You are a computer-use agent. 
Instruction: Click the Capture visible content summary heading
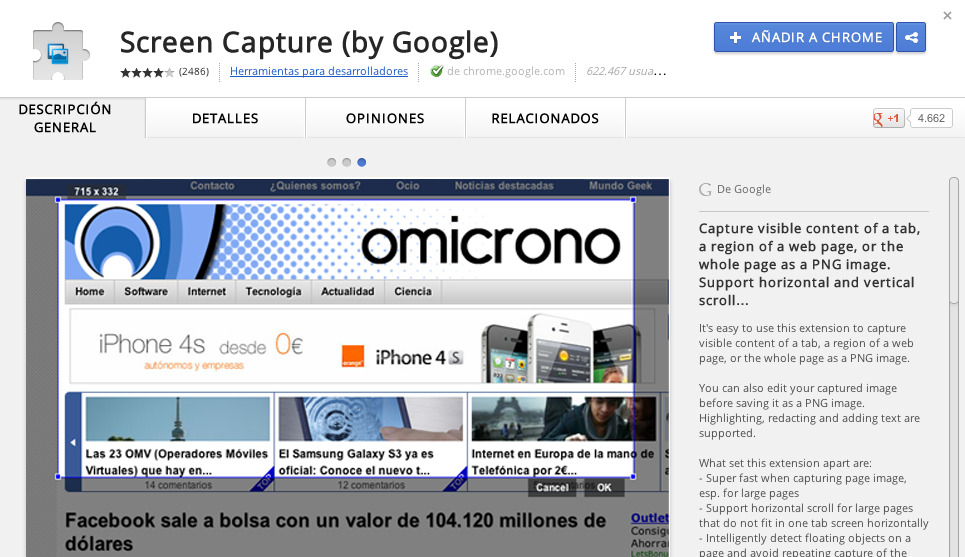point(810,265)
